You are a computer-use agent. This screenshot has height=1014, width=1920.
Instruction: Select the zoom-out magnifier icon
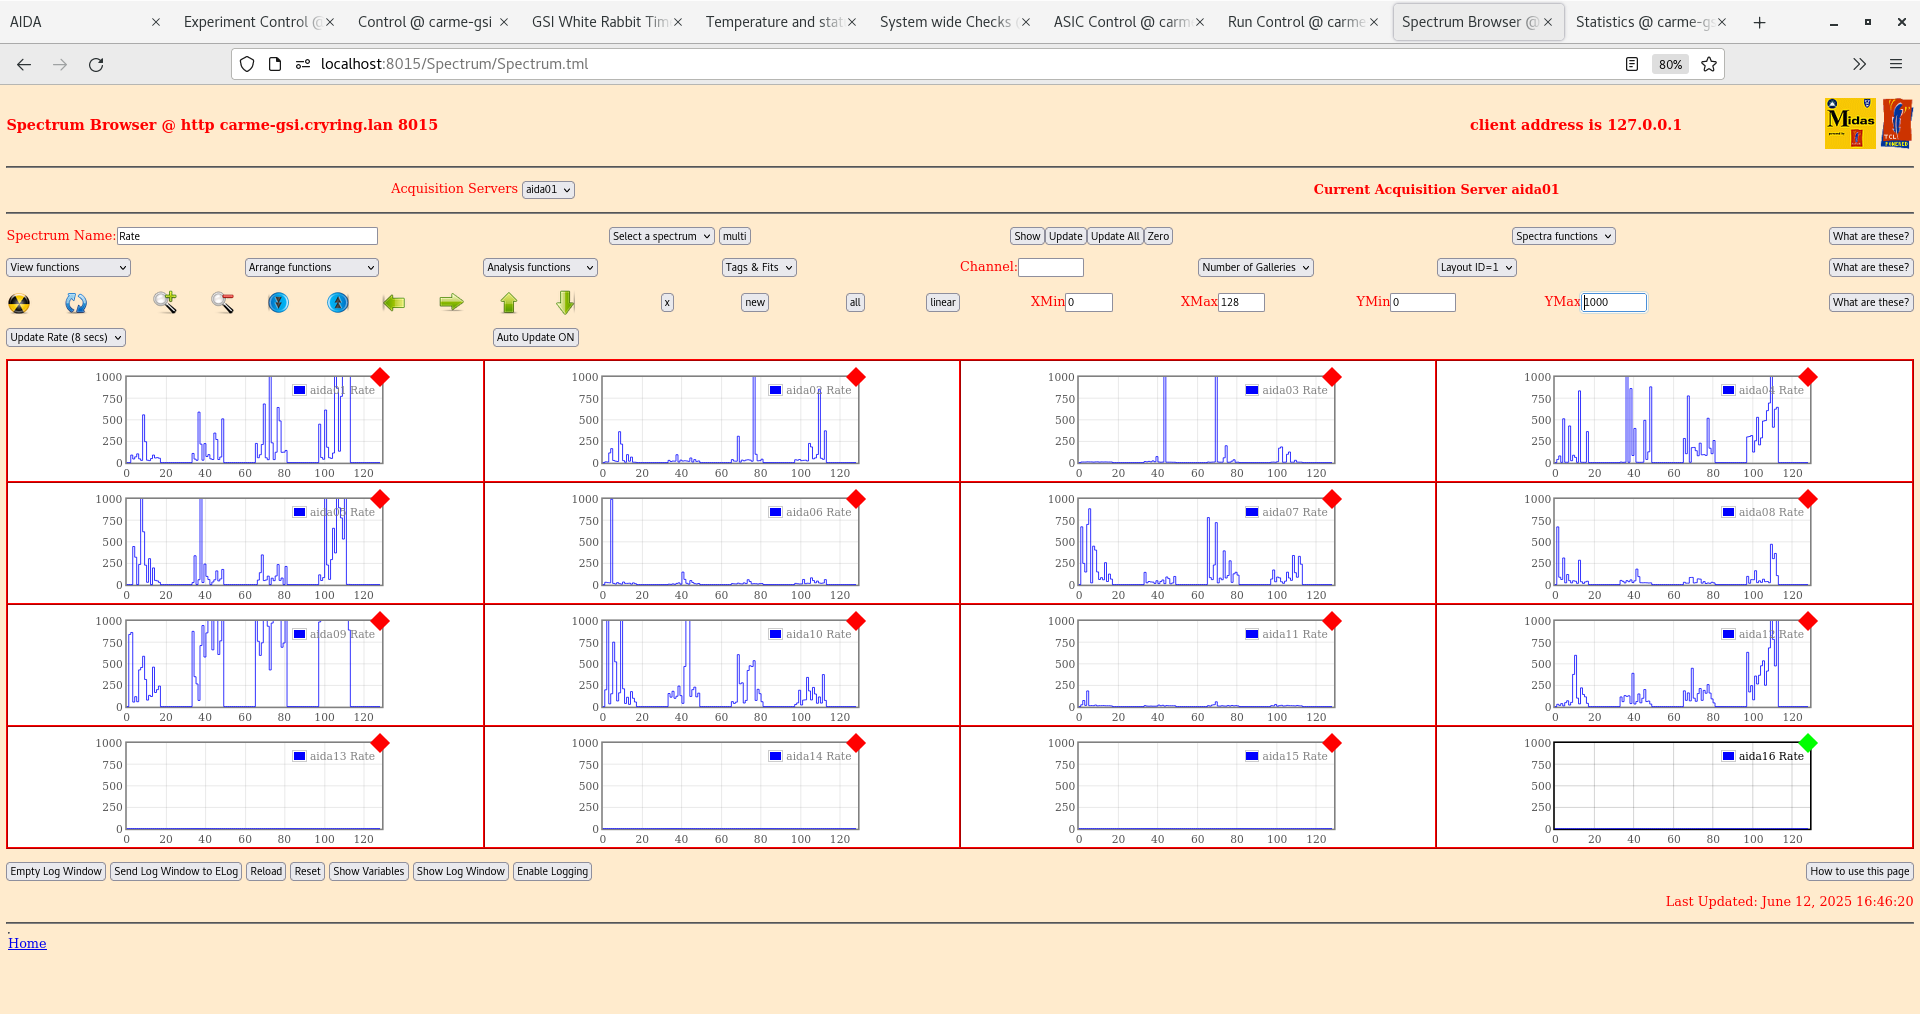222,302
